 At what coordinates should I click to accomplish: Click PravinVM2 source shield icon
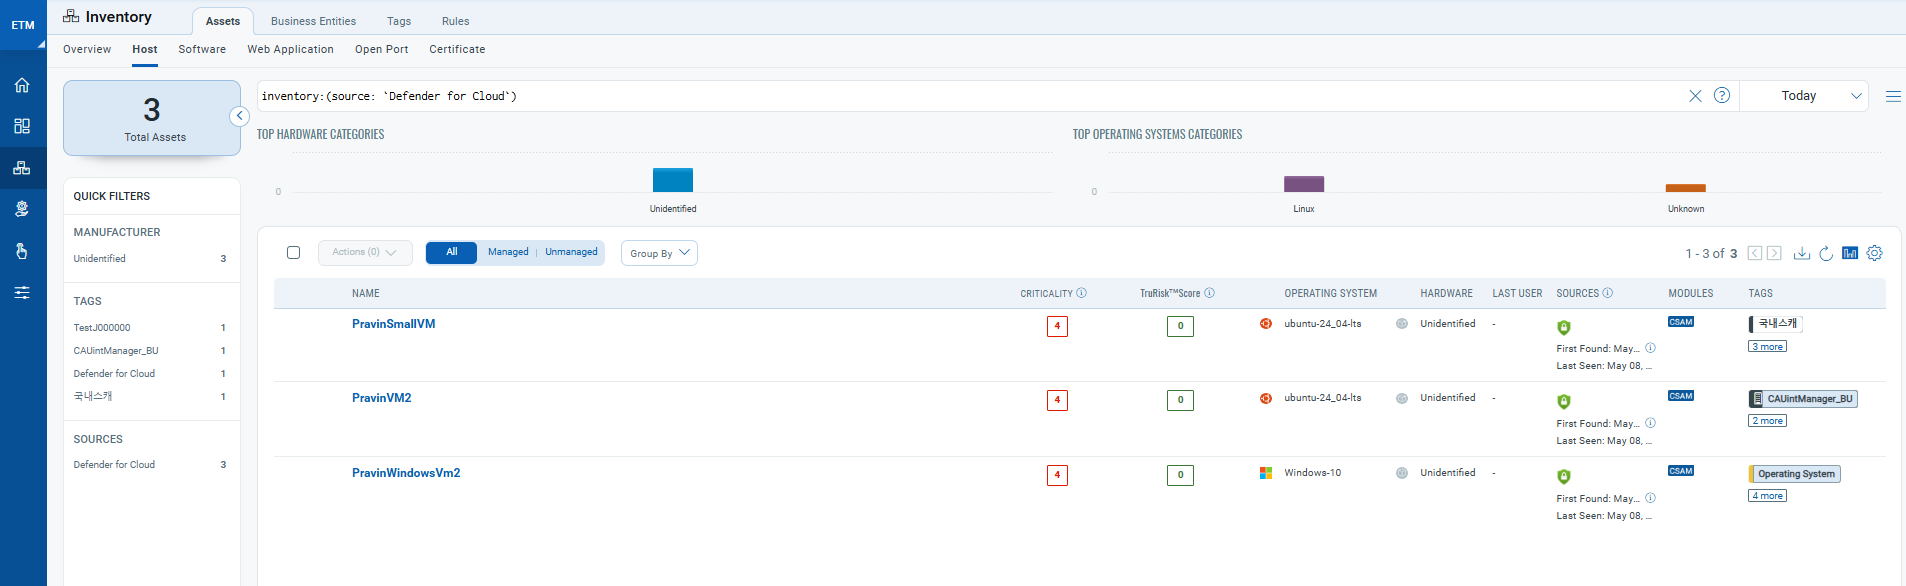click(1564, 401)
